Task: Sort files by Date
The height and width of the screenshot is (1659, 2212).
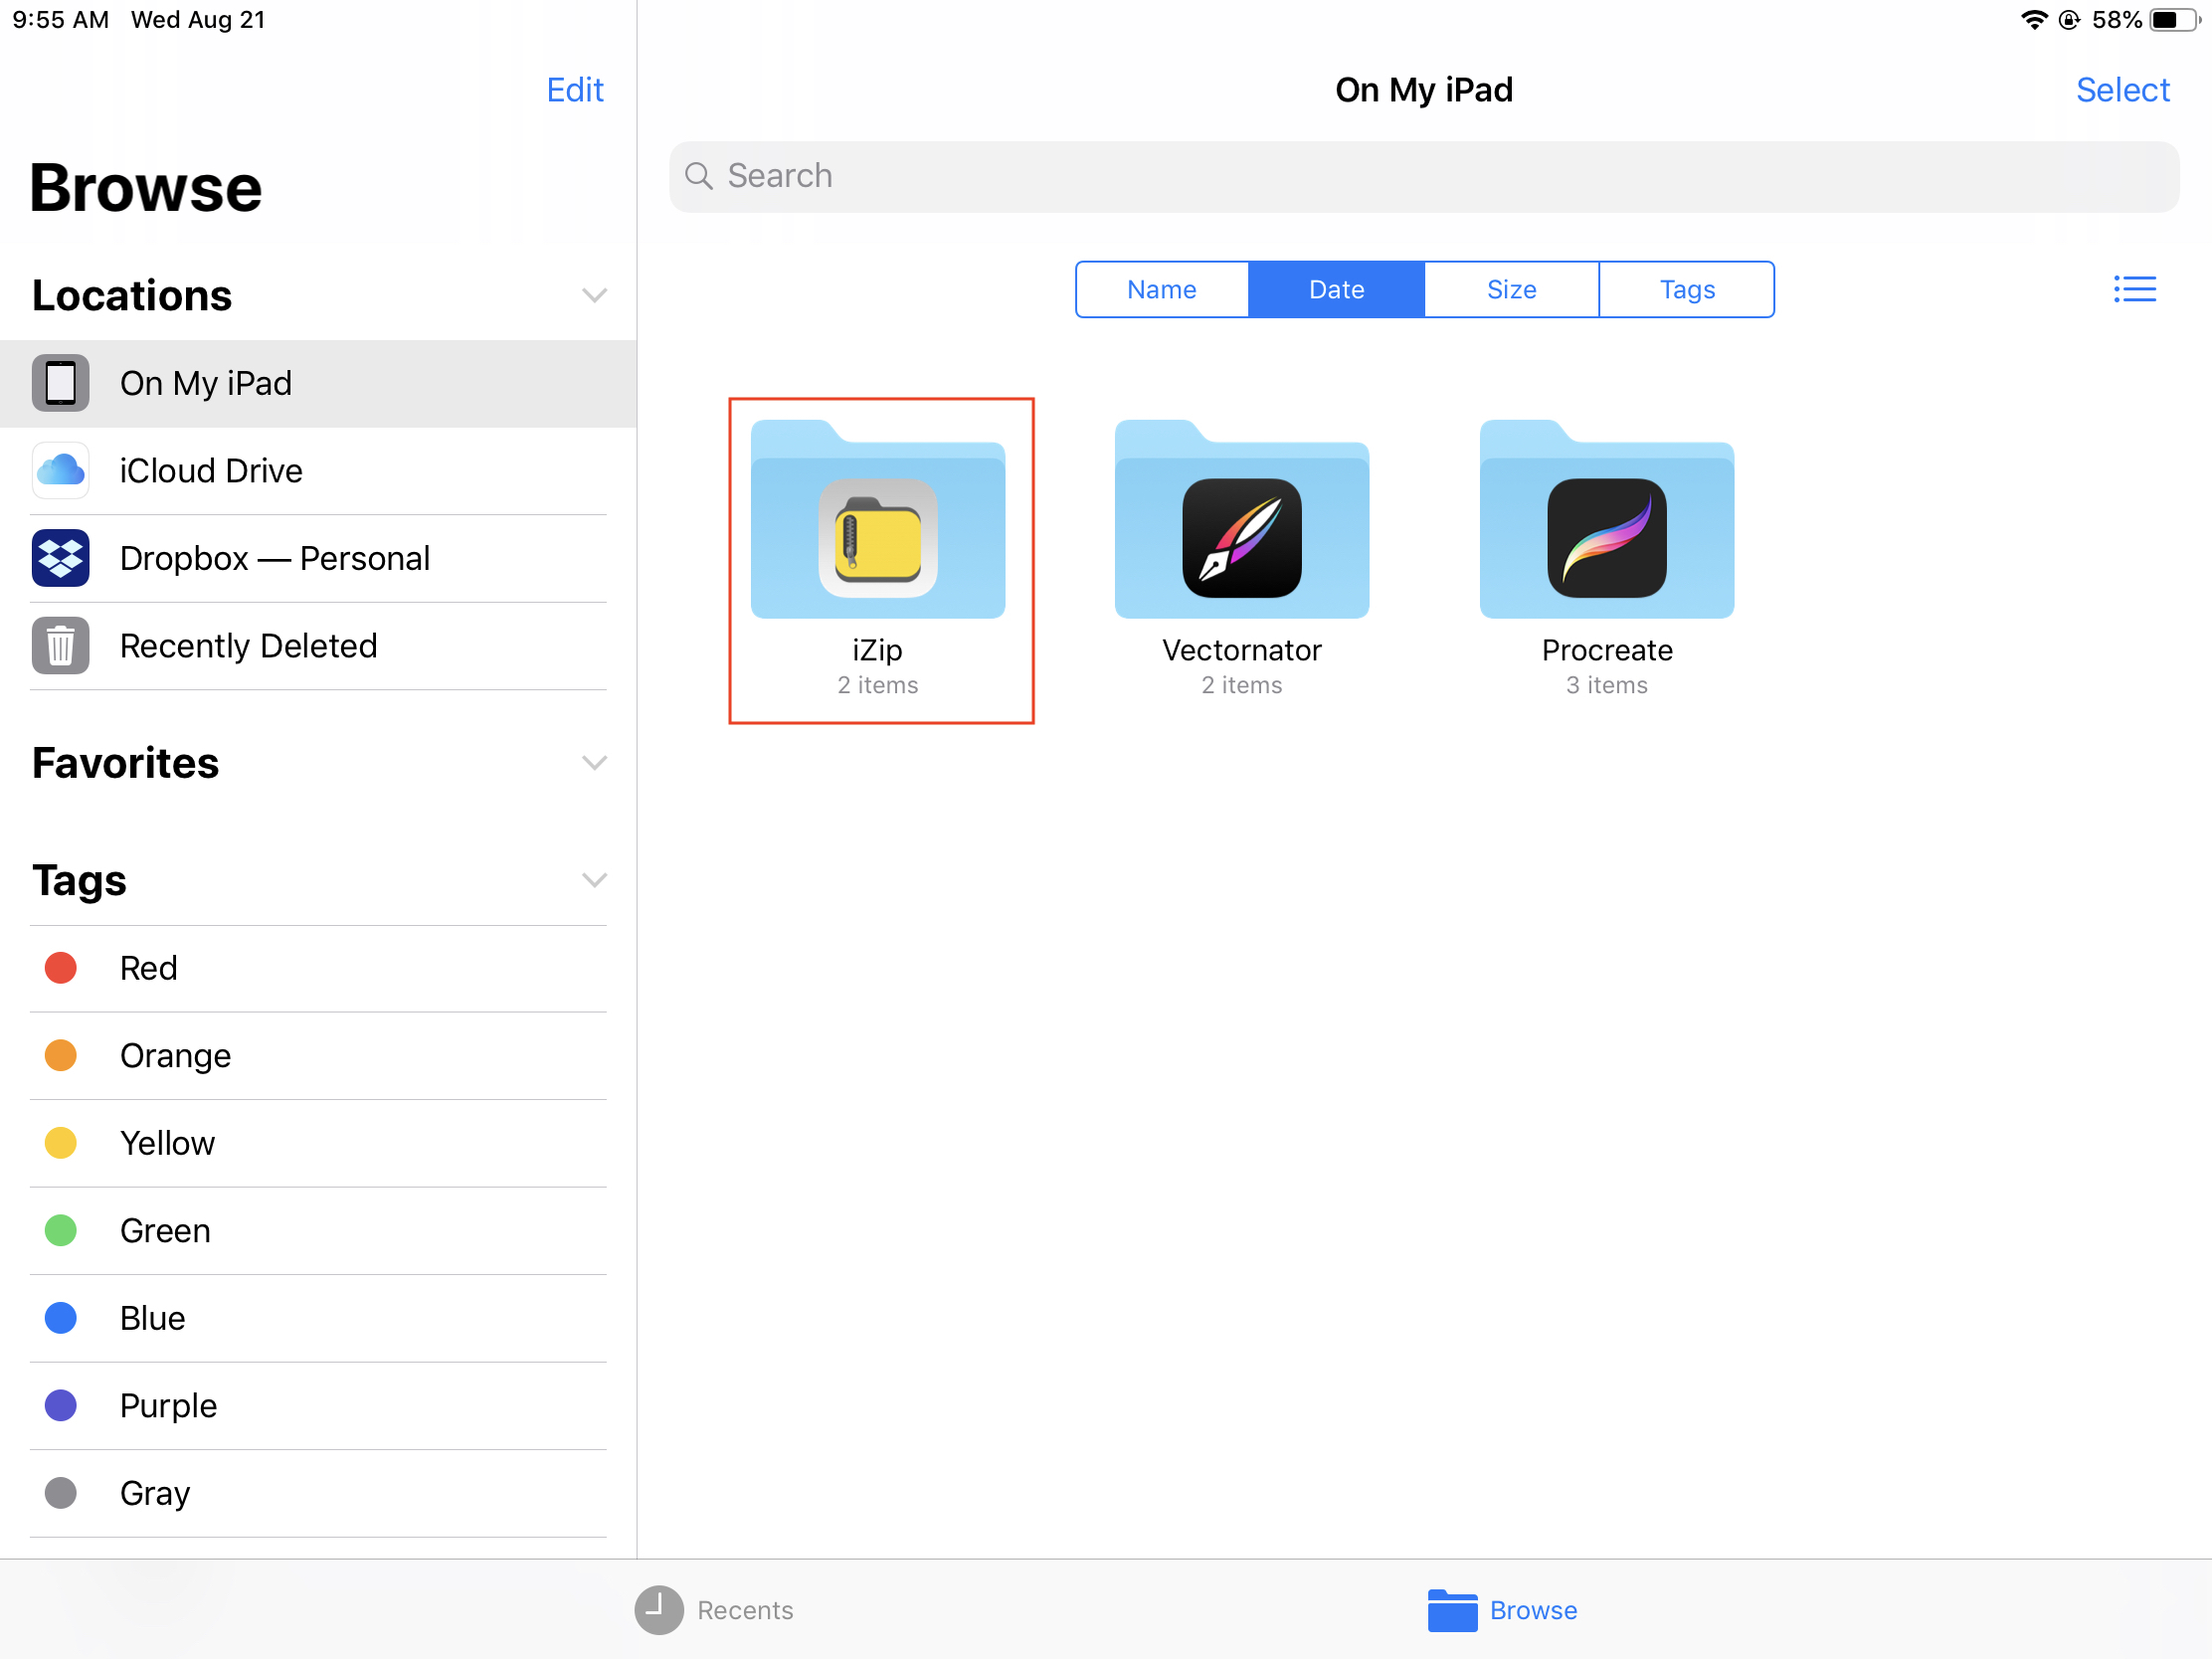Action: pos(1337,289)
